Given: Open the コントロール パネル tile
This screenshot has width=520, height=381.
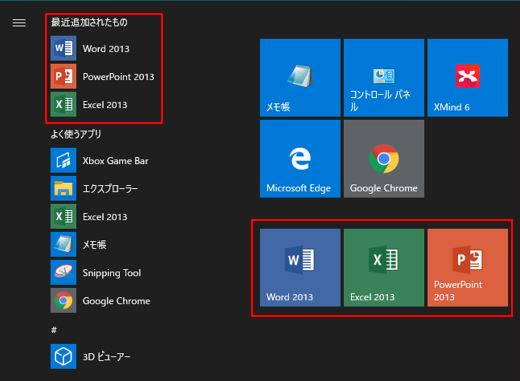Looking at the screenshot, I should [384, 78].
